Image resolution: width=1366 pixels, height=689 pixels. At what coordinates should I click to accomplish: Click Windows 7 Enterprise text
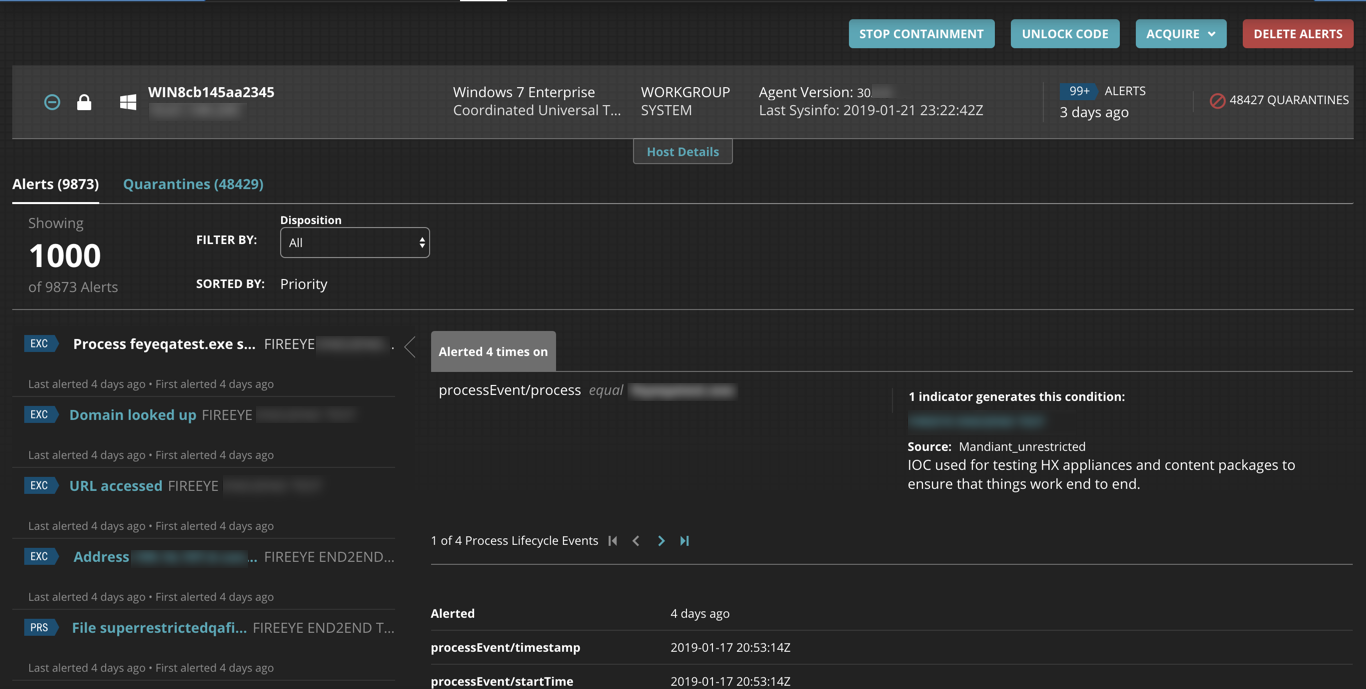point(524,92)
